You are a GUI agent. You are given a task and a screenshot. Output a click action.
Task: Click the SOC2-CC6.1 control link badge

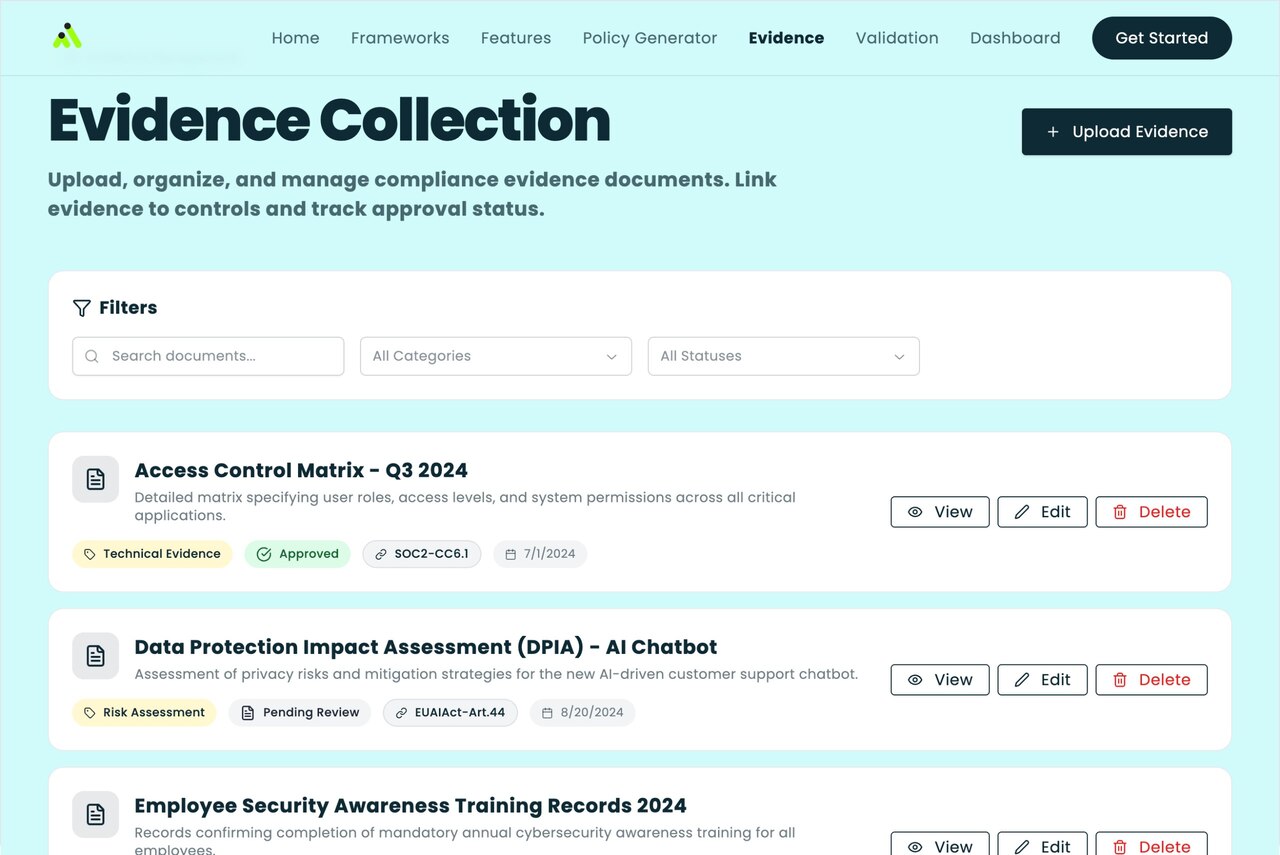(x=422, y=554)
